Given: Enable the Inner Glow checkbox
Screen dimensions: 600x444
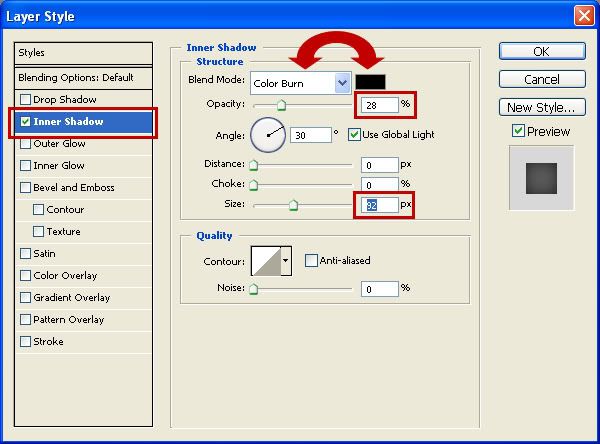Looking at the screenshot, I should pos(25,166).
